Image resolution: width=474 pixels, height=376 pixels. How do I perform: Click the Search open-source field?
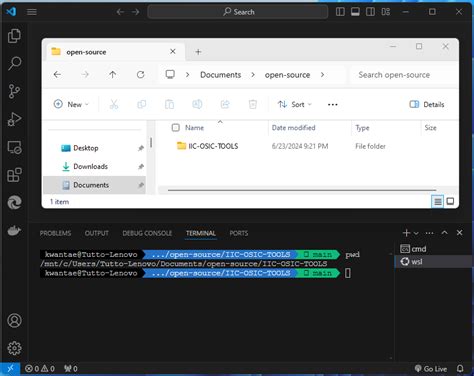pyautogui.click(x=404, y=75)
